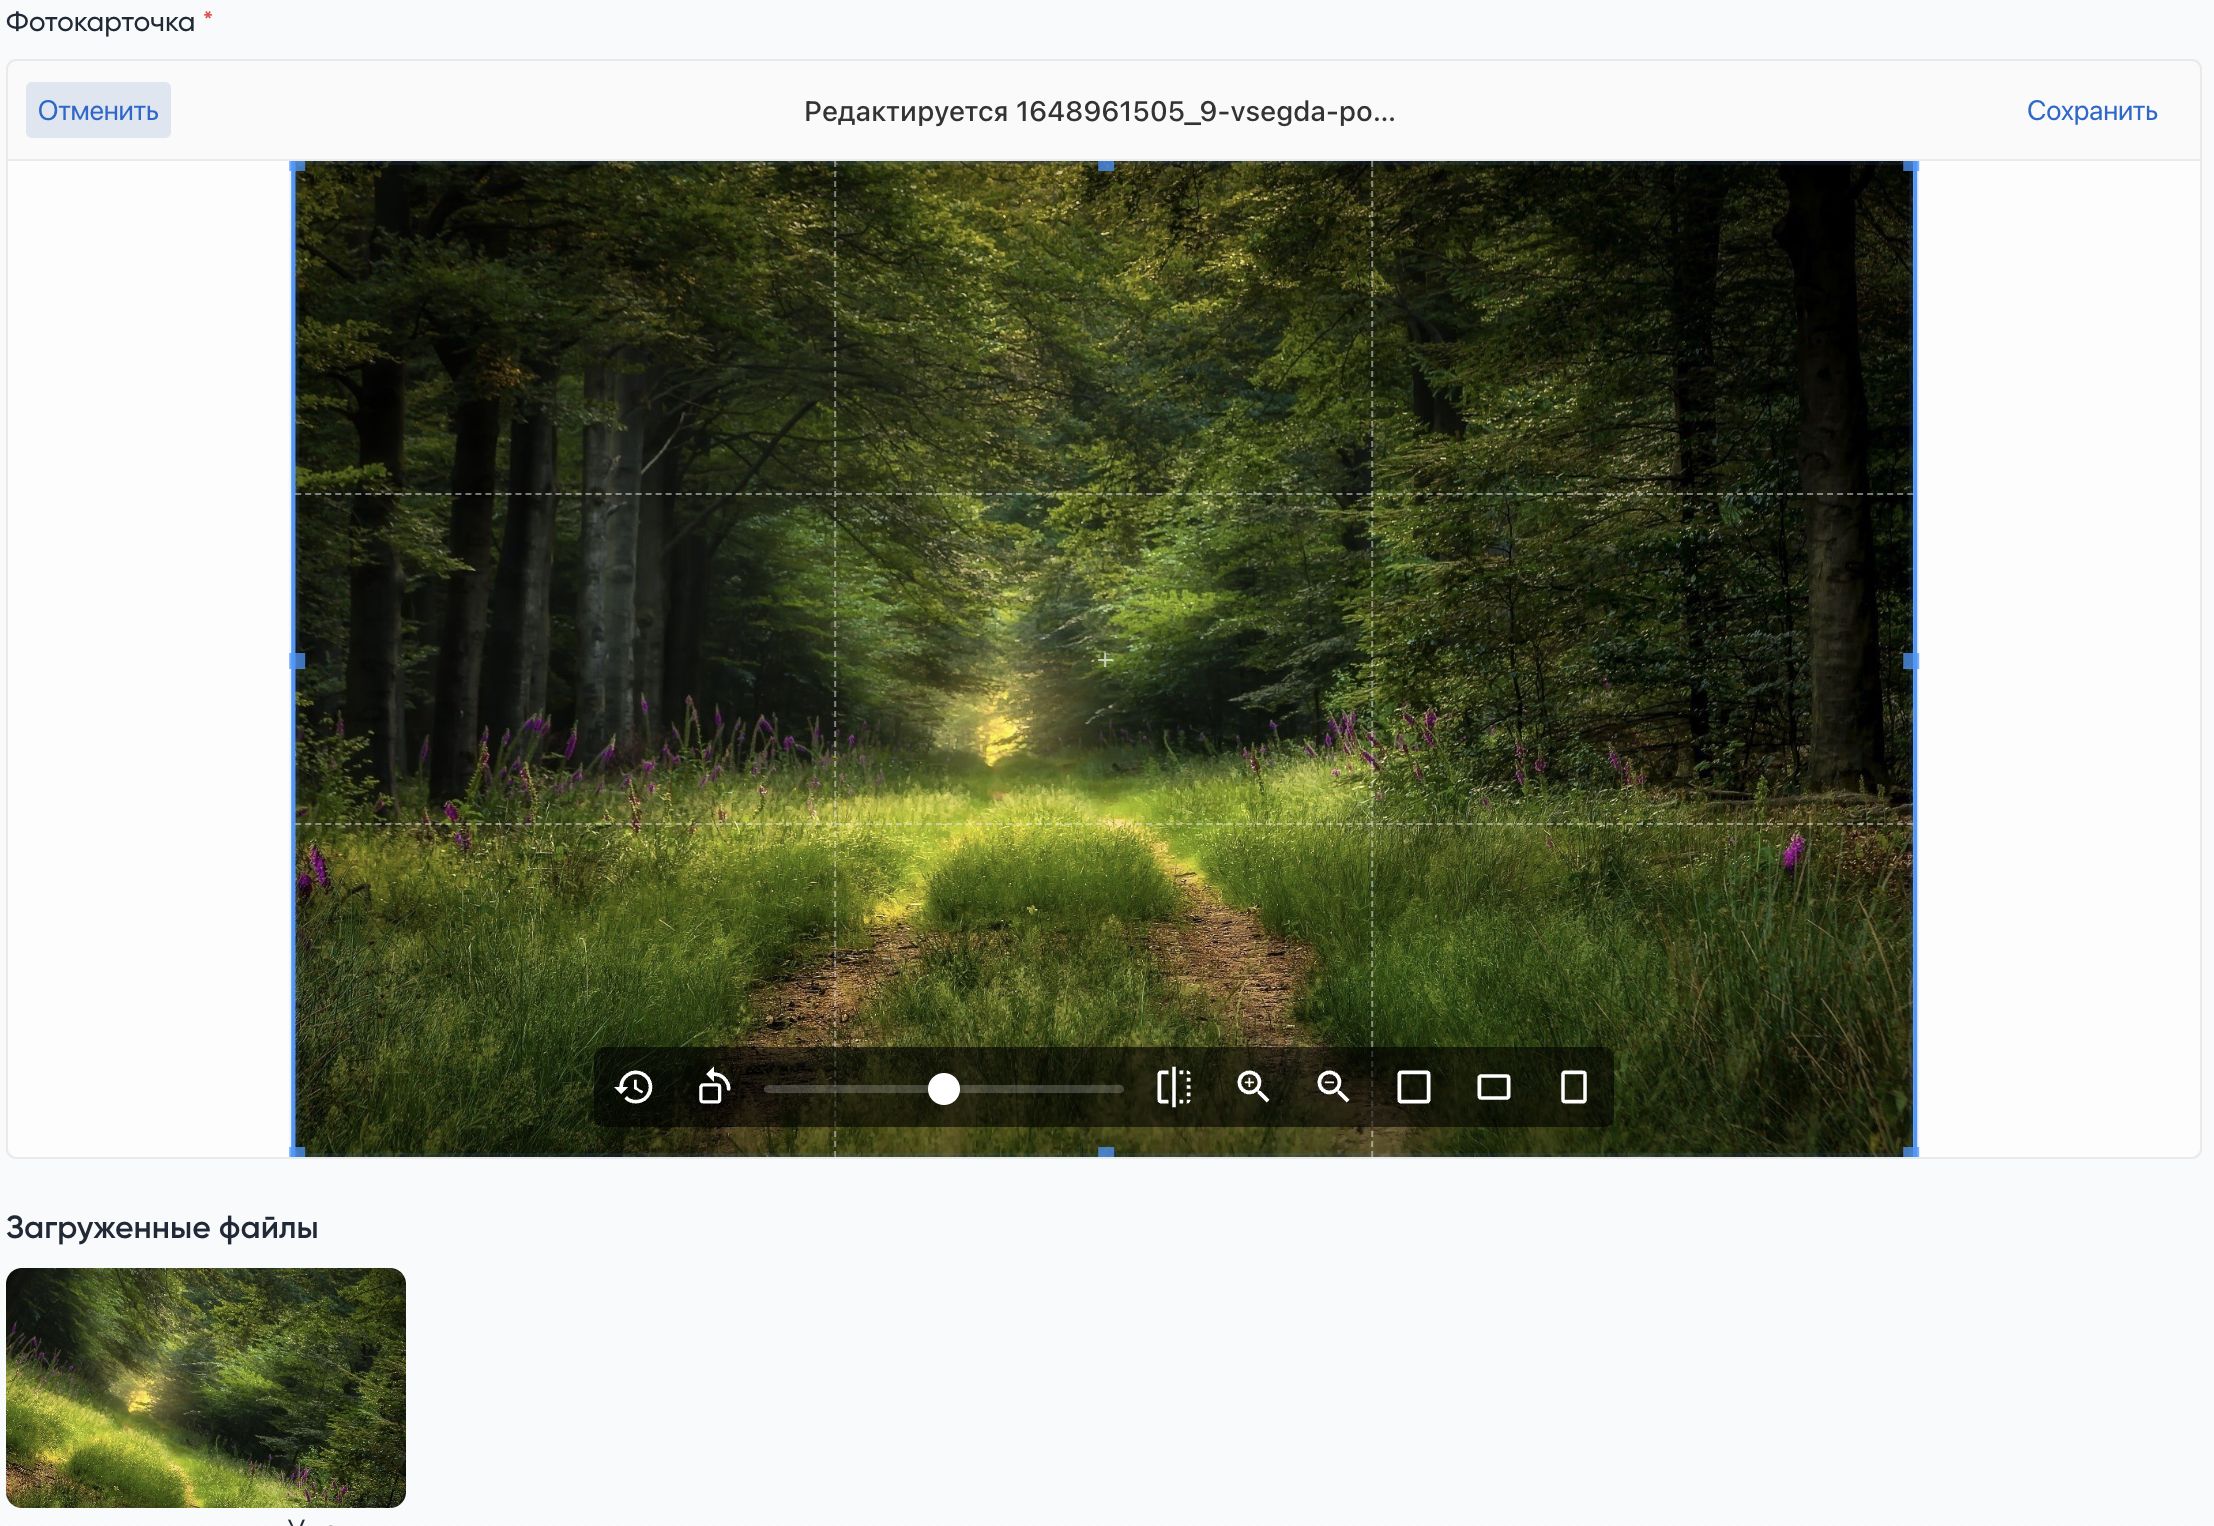Screen dimensions: 2214x1526
Task: Click the revert history icon
Action: click(634, 1087)
